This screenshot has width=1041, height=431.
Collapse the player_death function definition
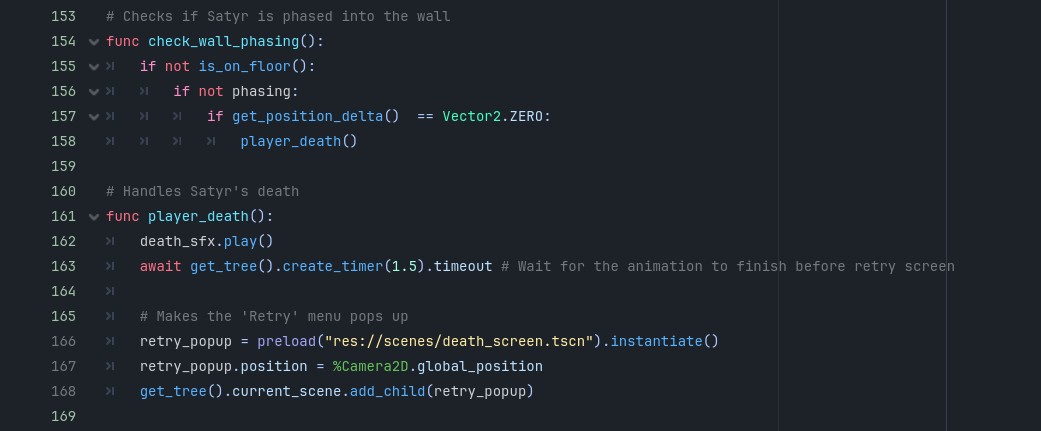pos(94,217)
